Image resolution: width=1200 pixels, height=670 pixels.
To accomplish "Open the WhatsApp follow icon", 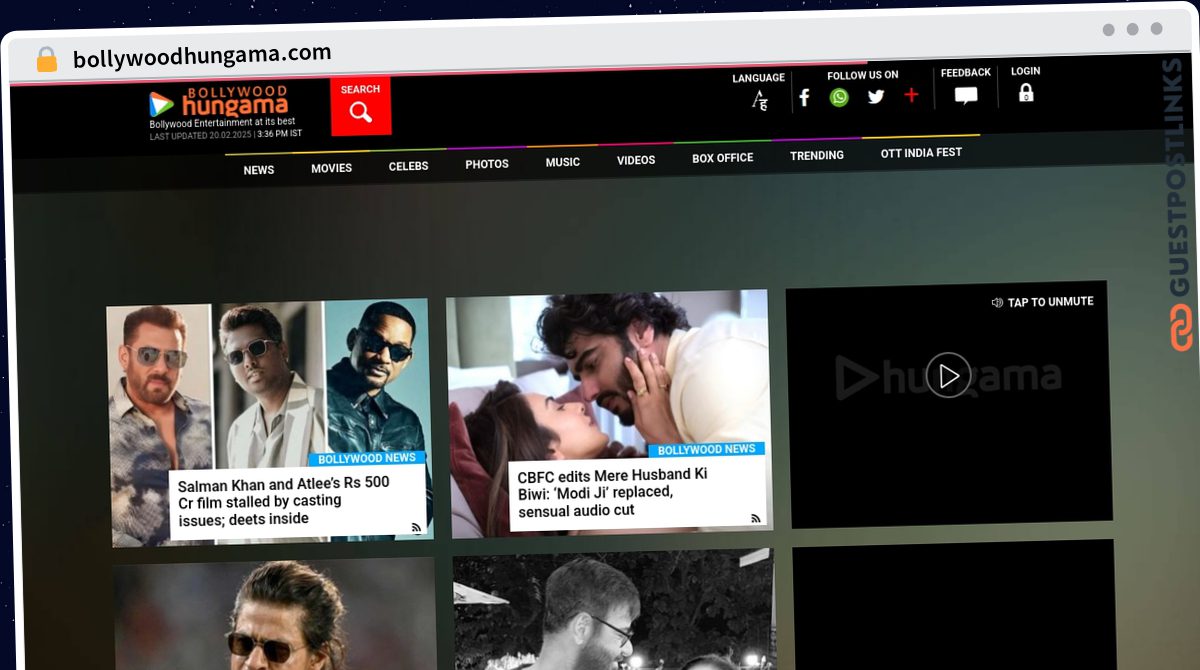I will tap(839, 97).
